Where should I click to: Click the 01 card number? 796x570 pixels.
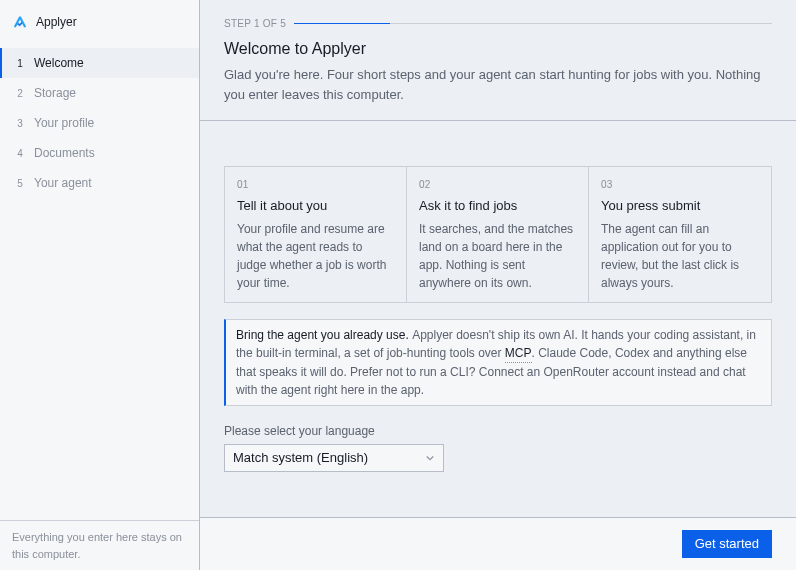tap(242, 184)
